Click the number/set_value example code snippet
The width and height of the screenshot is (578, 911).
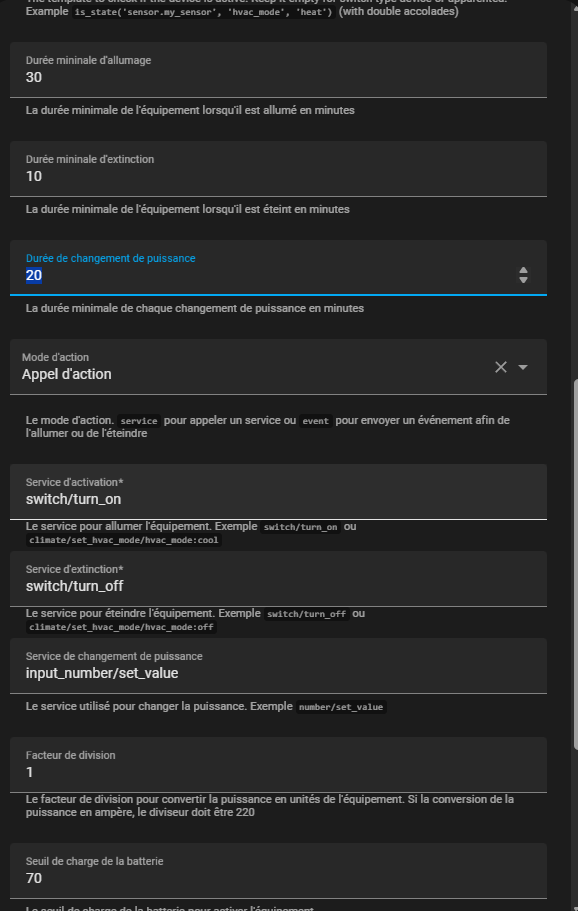tap(341, 707)
